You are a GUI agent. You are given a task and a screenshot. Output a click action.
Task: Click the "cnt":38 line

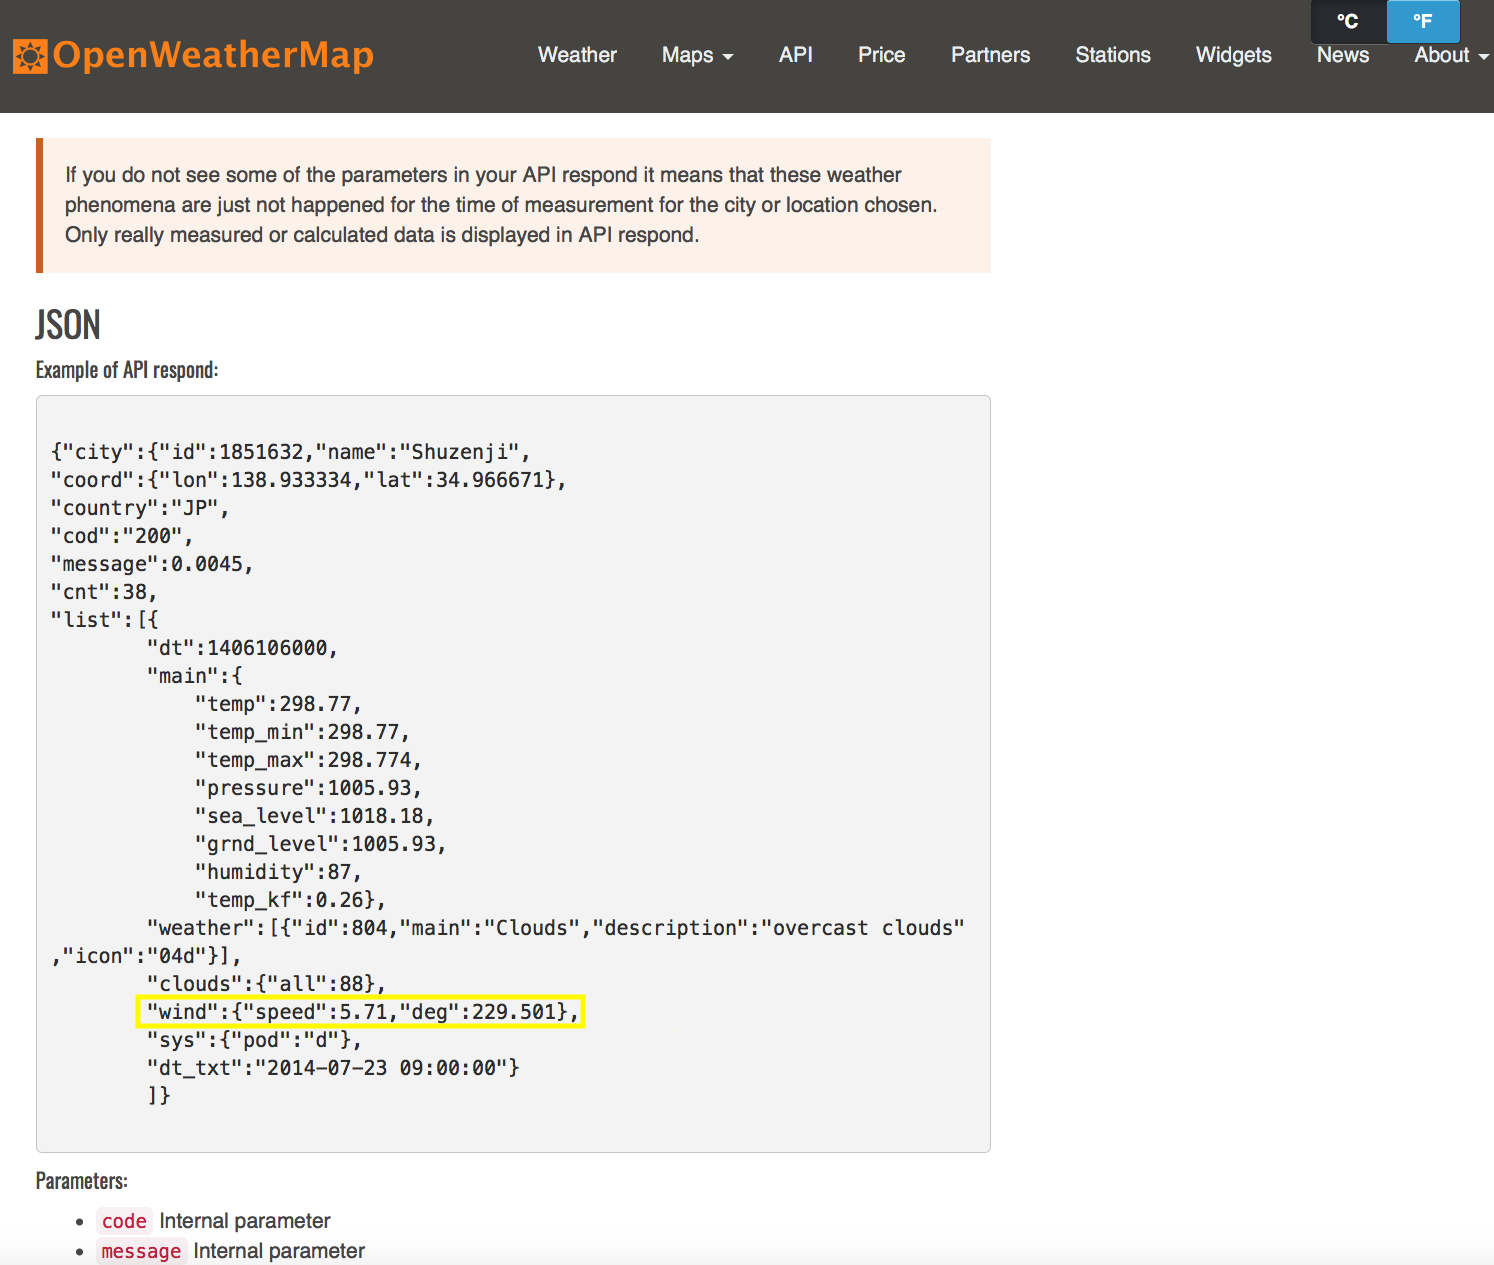[103, 592]
